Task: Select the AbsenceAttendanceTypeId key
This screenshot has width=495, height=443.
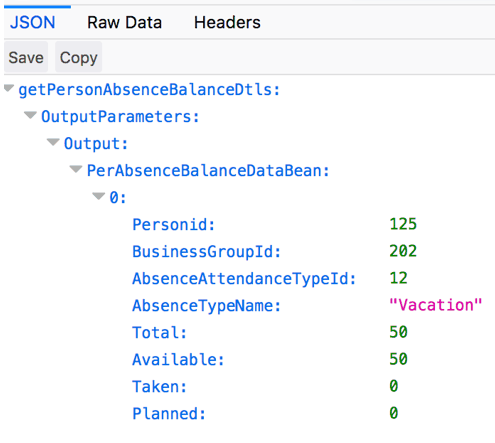Action: tap(244, 278)
